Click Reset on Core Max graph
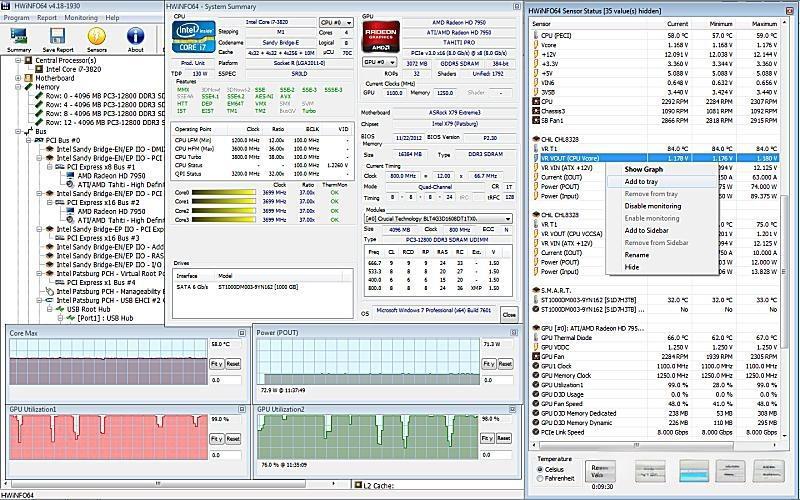The width and height of the screenshot is (800, 500). [x=233, y=364]
